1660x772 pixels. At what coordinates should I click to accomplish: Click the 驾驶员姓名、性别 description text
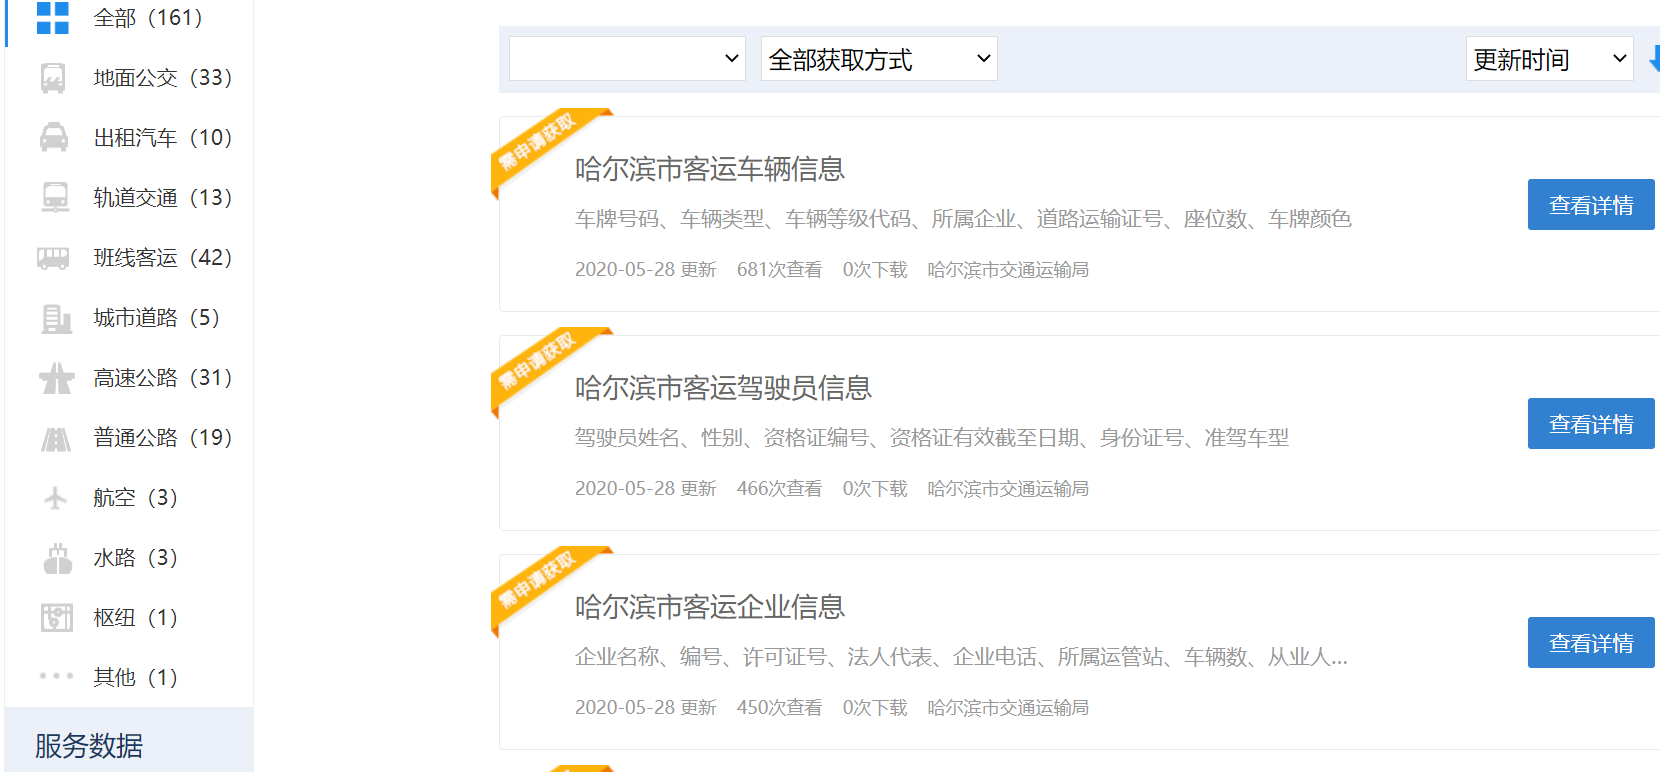pyautogui.click(x=932, y=438)
